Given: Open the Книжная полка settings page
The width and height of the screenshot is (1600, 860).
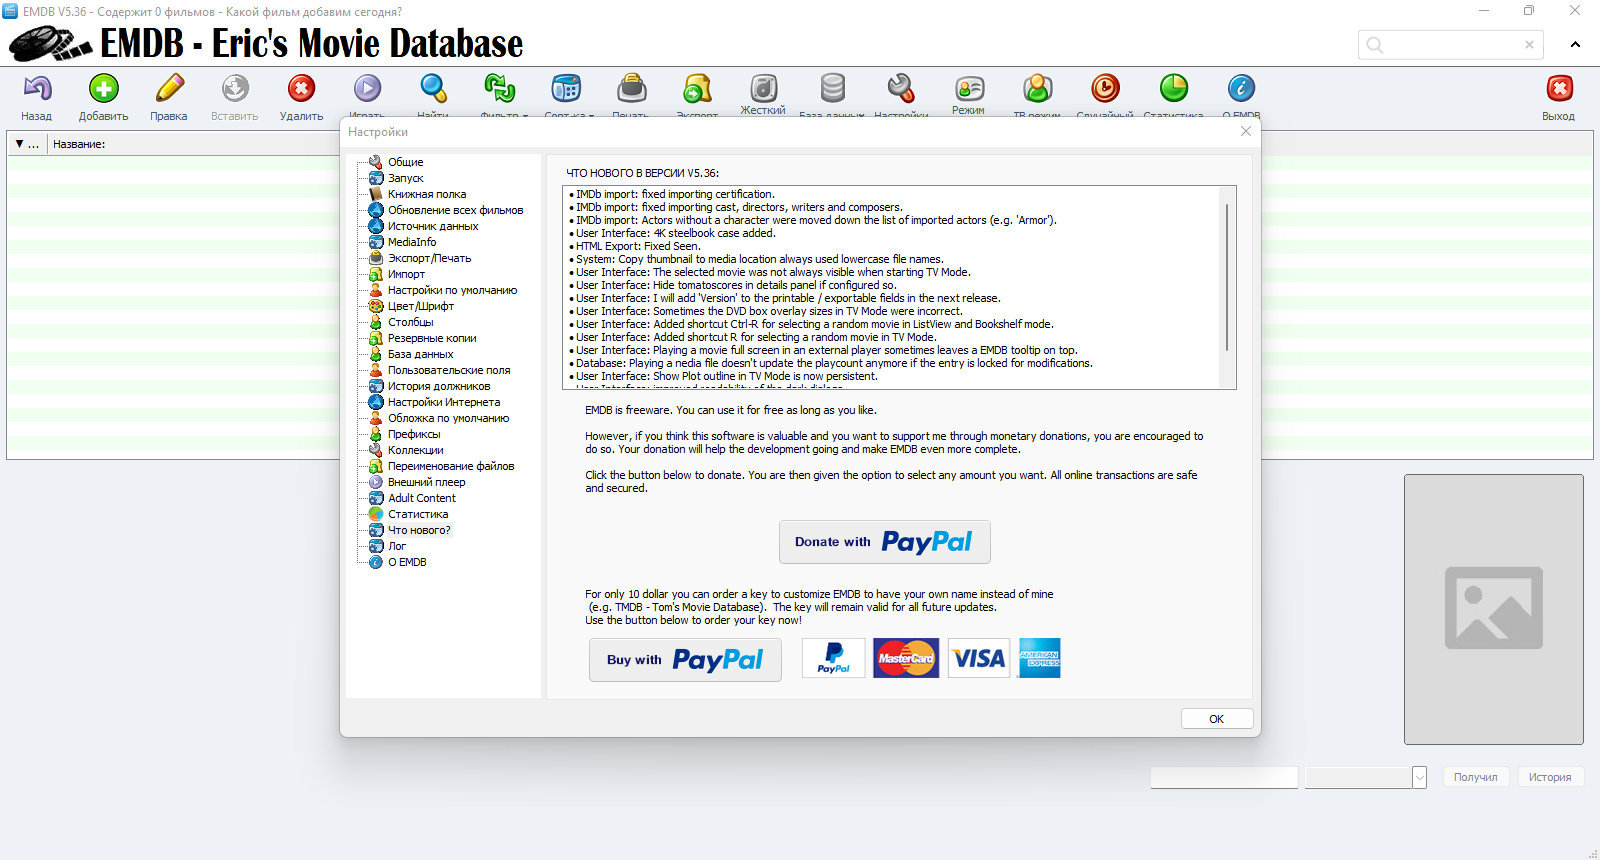Looking at the screenshot, I should 427,194.
